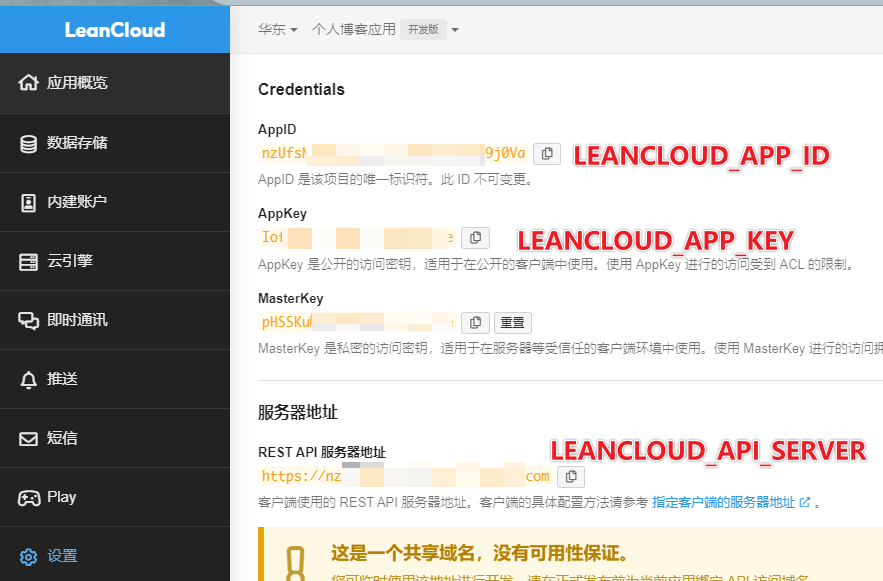This screenshot has height=581, width=883.
Task: Go to the 短信 sidebar item
Action: 62,438
